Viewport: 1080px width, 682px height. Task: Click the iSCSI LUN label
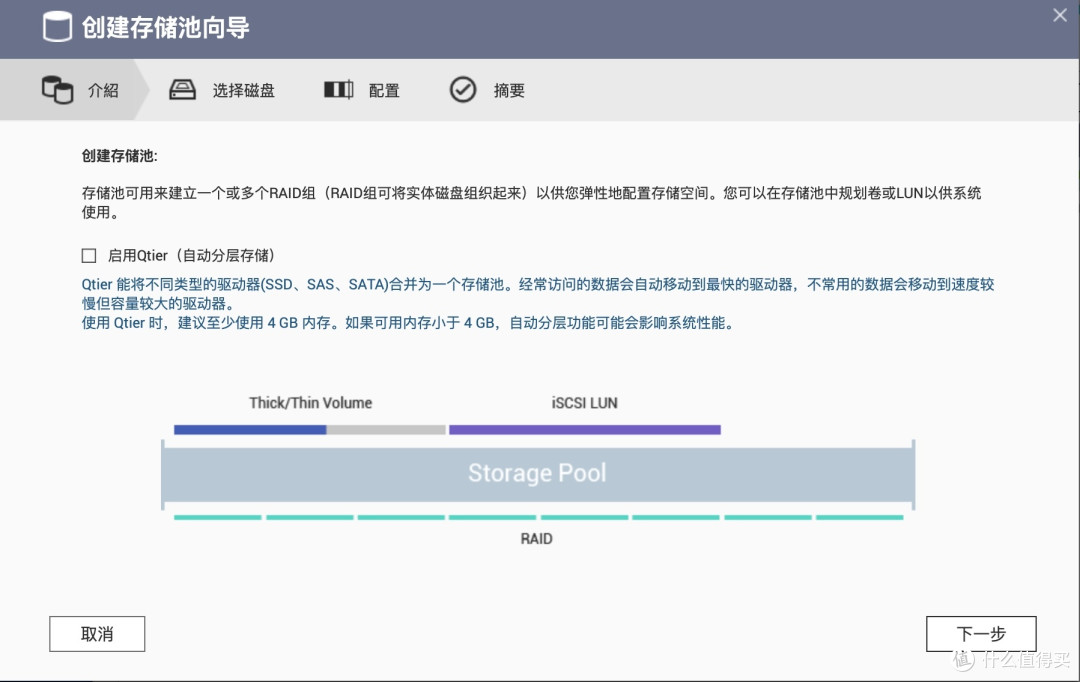click(x=585, y=403)
